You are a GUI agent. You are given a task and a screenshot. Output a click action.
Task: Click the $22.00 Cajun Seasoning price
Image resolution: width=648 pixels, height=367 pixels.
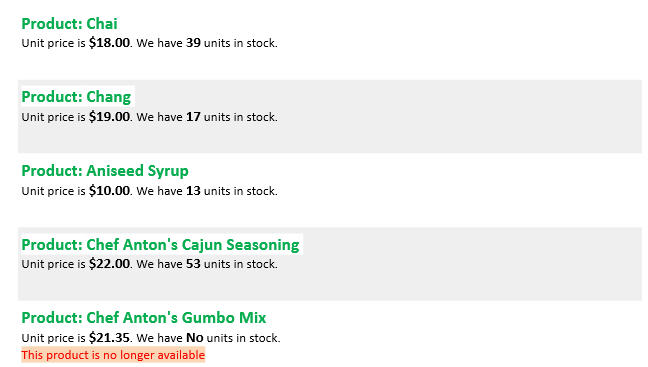[110, 264]
